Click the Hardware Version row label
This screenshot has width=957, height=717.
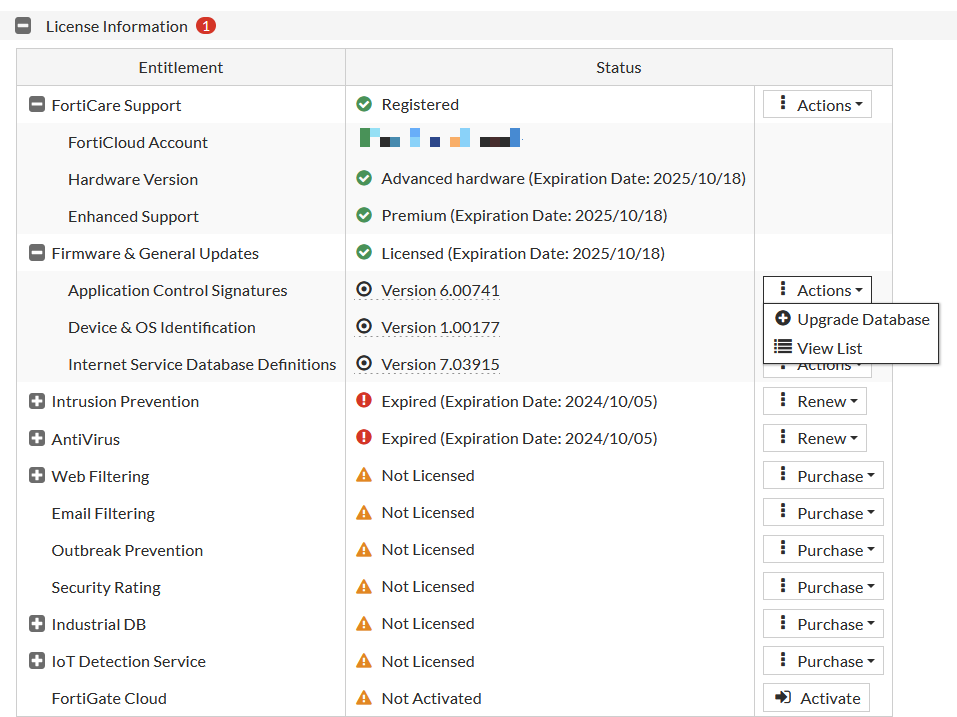133,179
